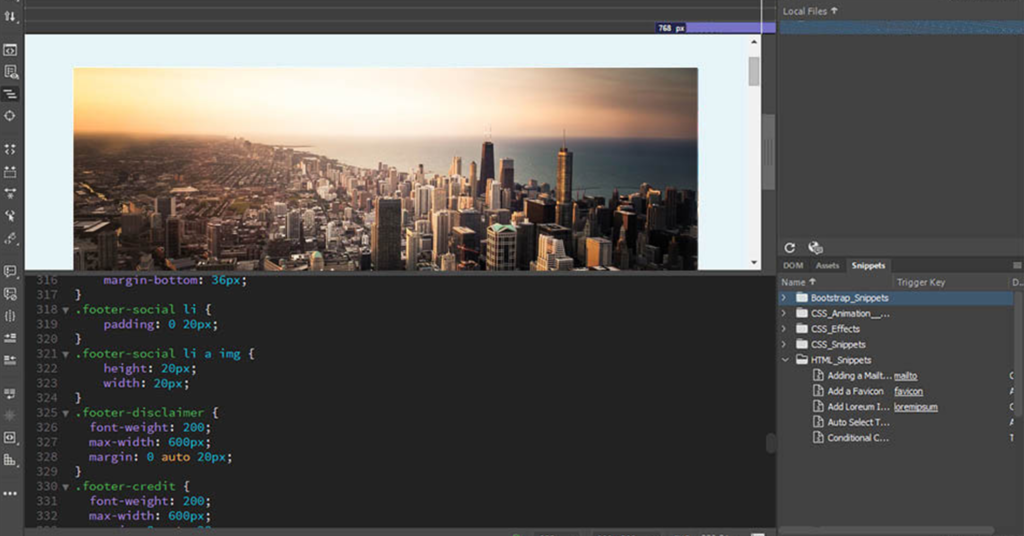
Task: Expand the CSS_Animation folder chevron
Action: (x=784, y=313)
